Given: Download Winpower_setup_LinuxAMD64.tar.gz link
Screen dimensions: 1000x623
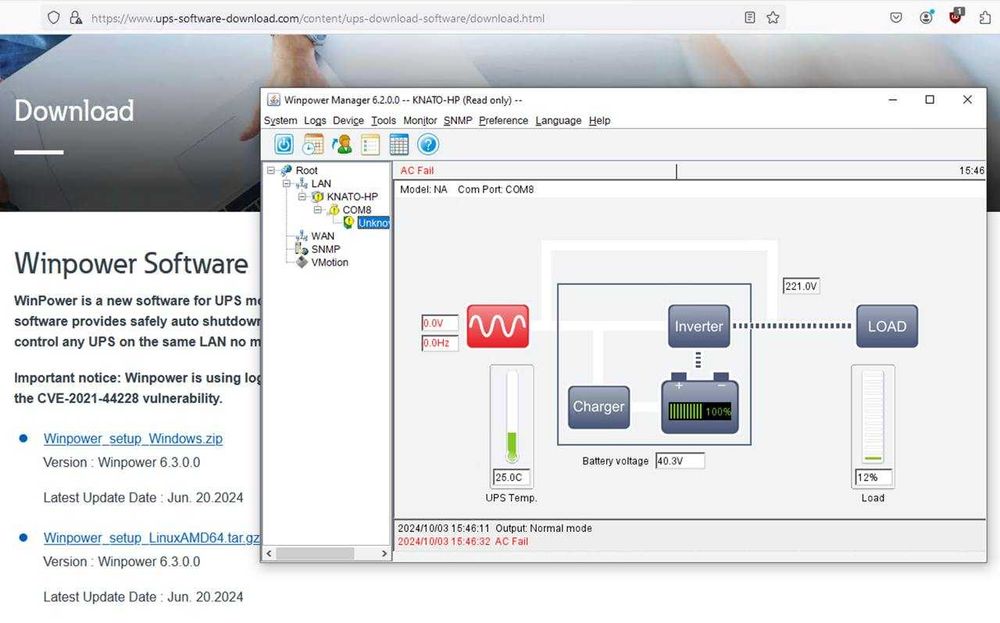Looking at the screenshot, I should click(151, 538).
